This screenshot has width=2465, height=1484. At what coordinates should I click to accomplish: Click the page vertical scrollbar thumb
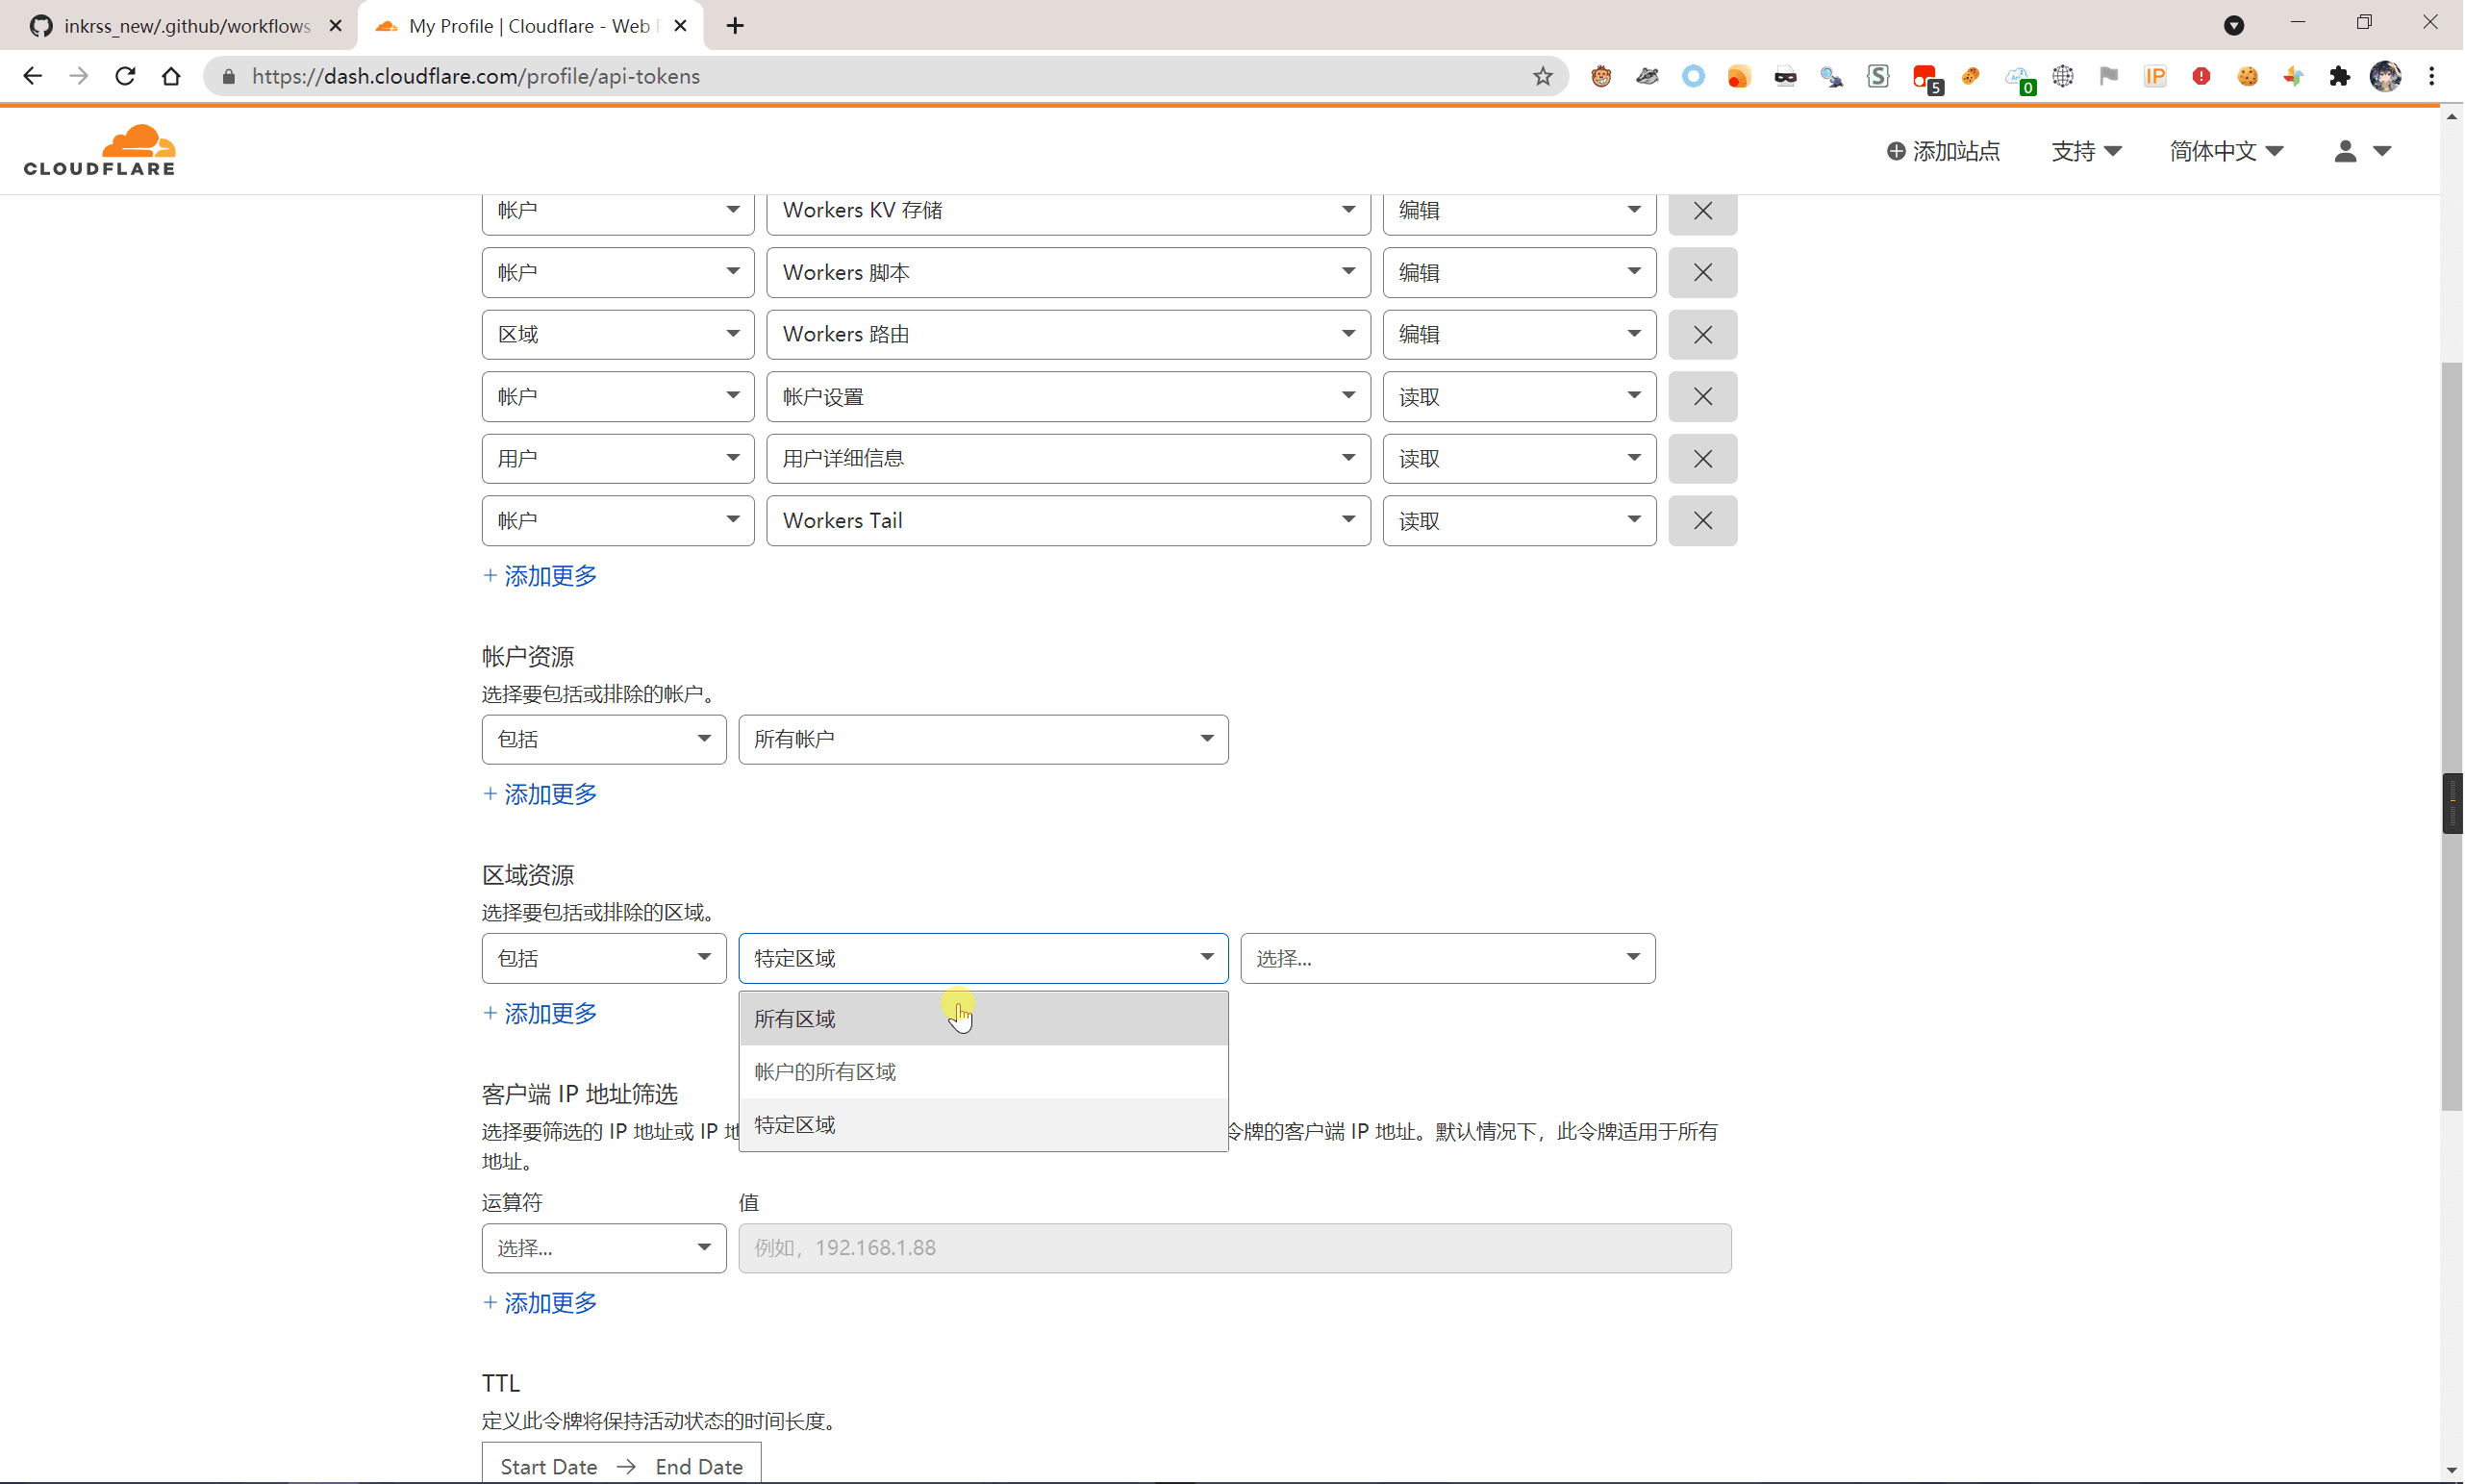(x=2451, y=735)
